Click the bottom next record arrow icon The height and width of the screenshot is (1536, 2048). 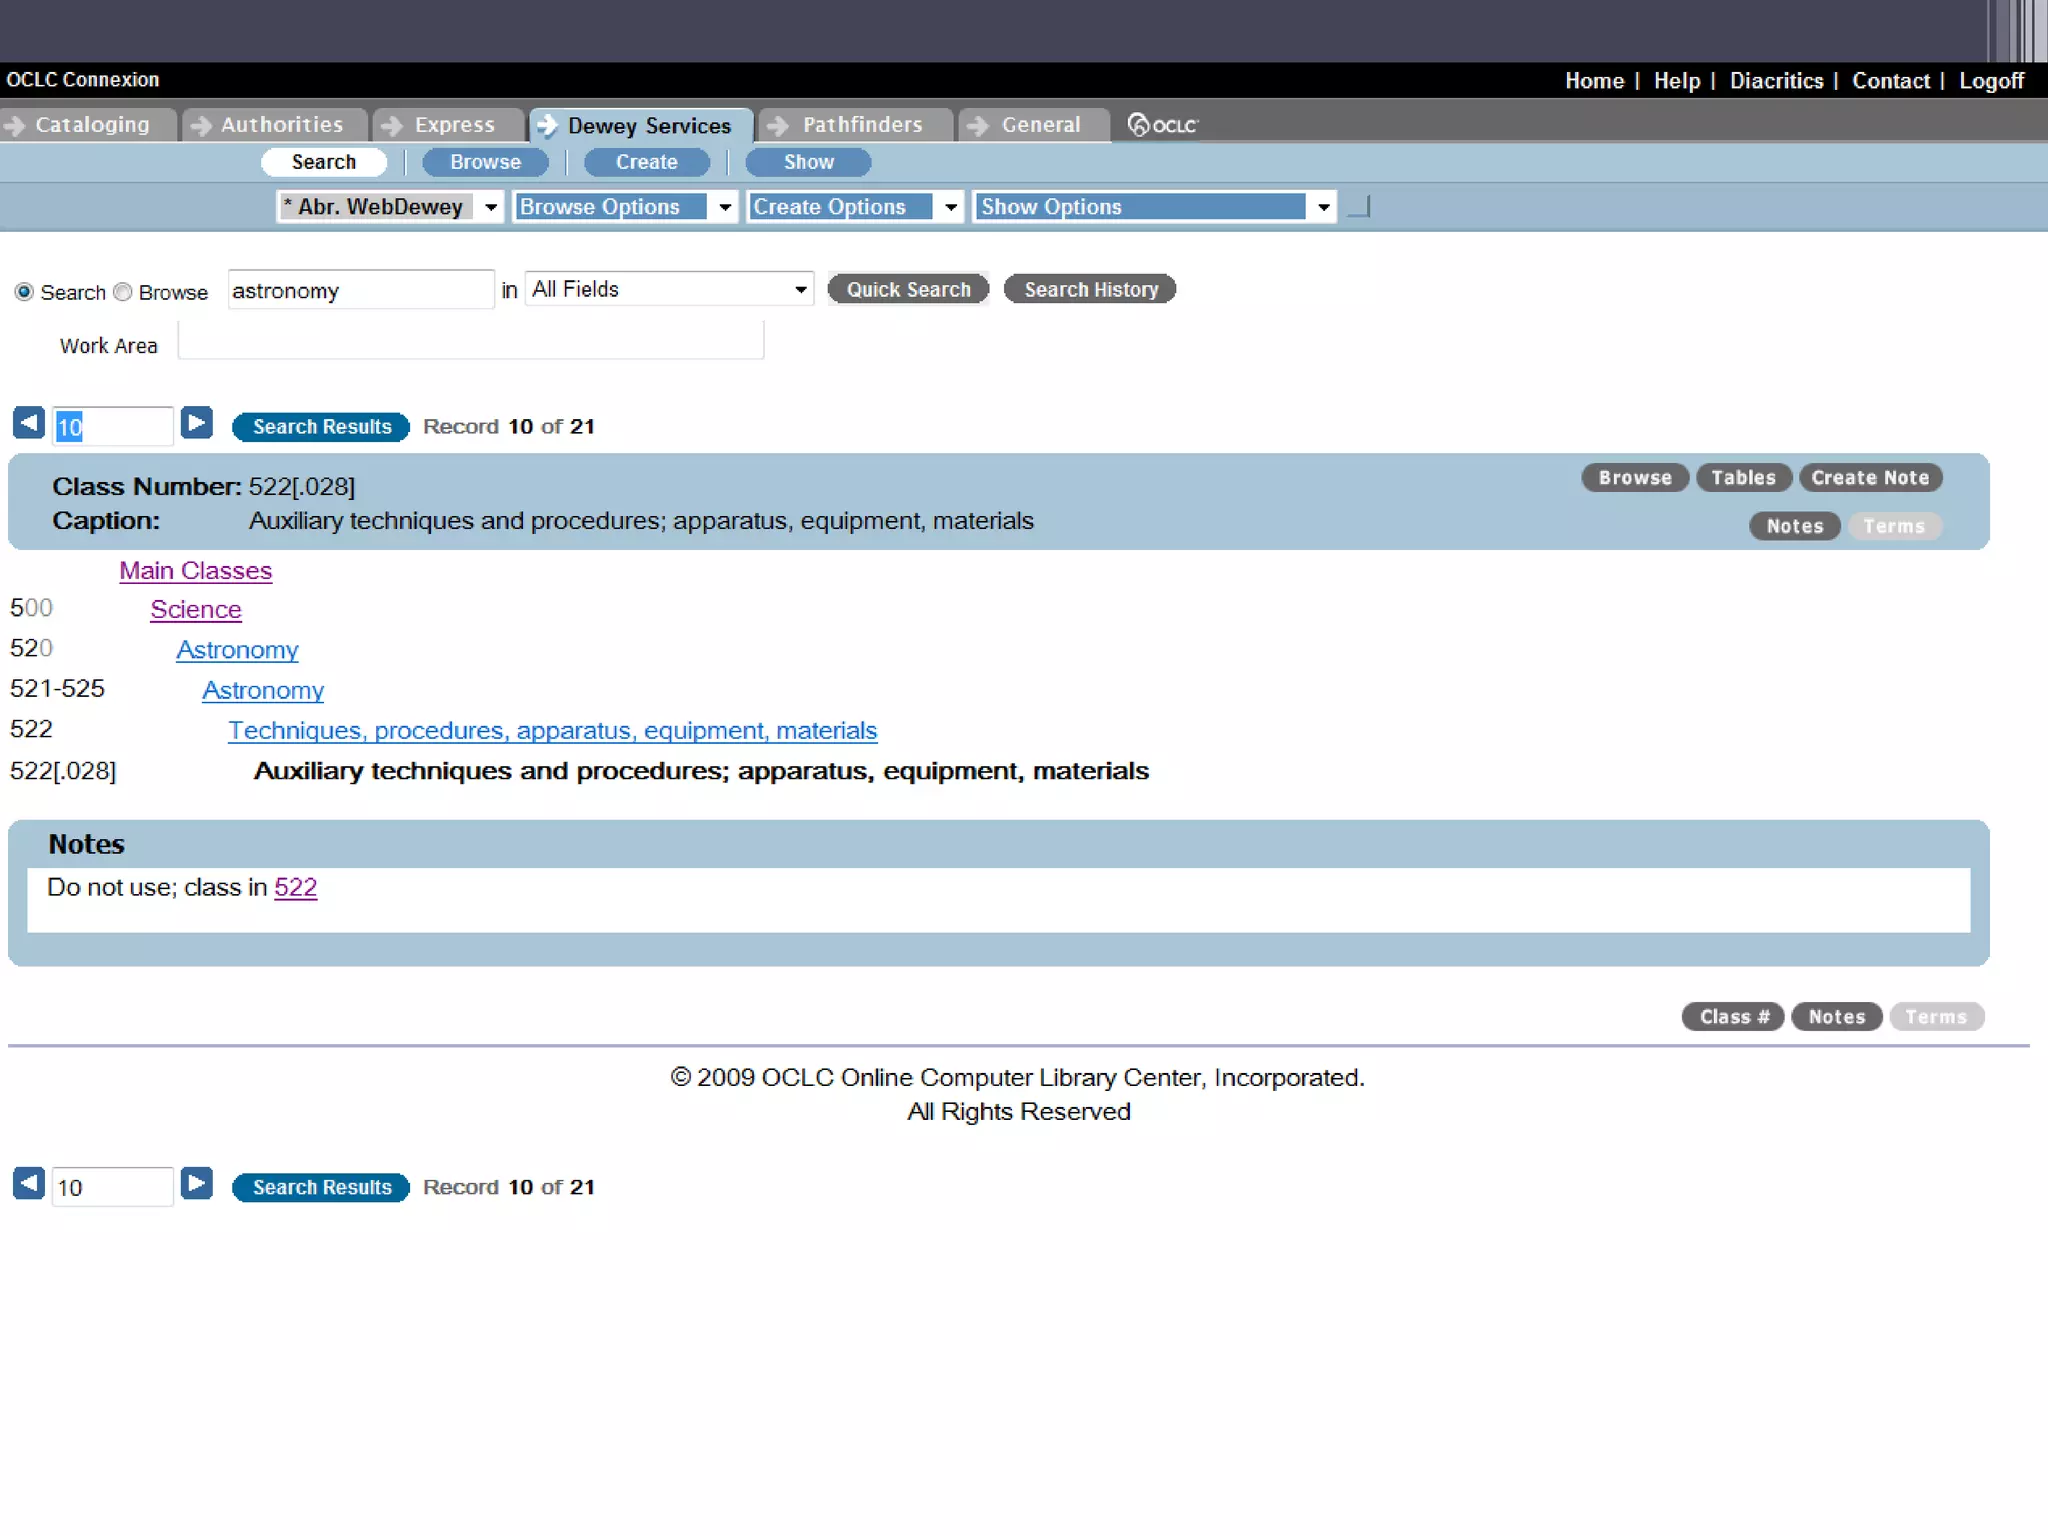(197, 1184)
